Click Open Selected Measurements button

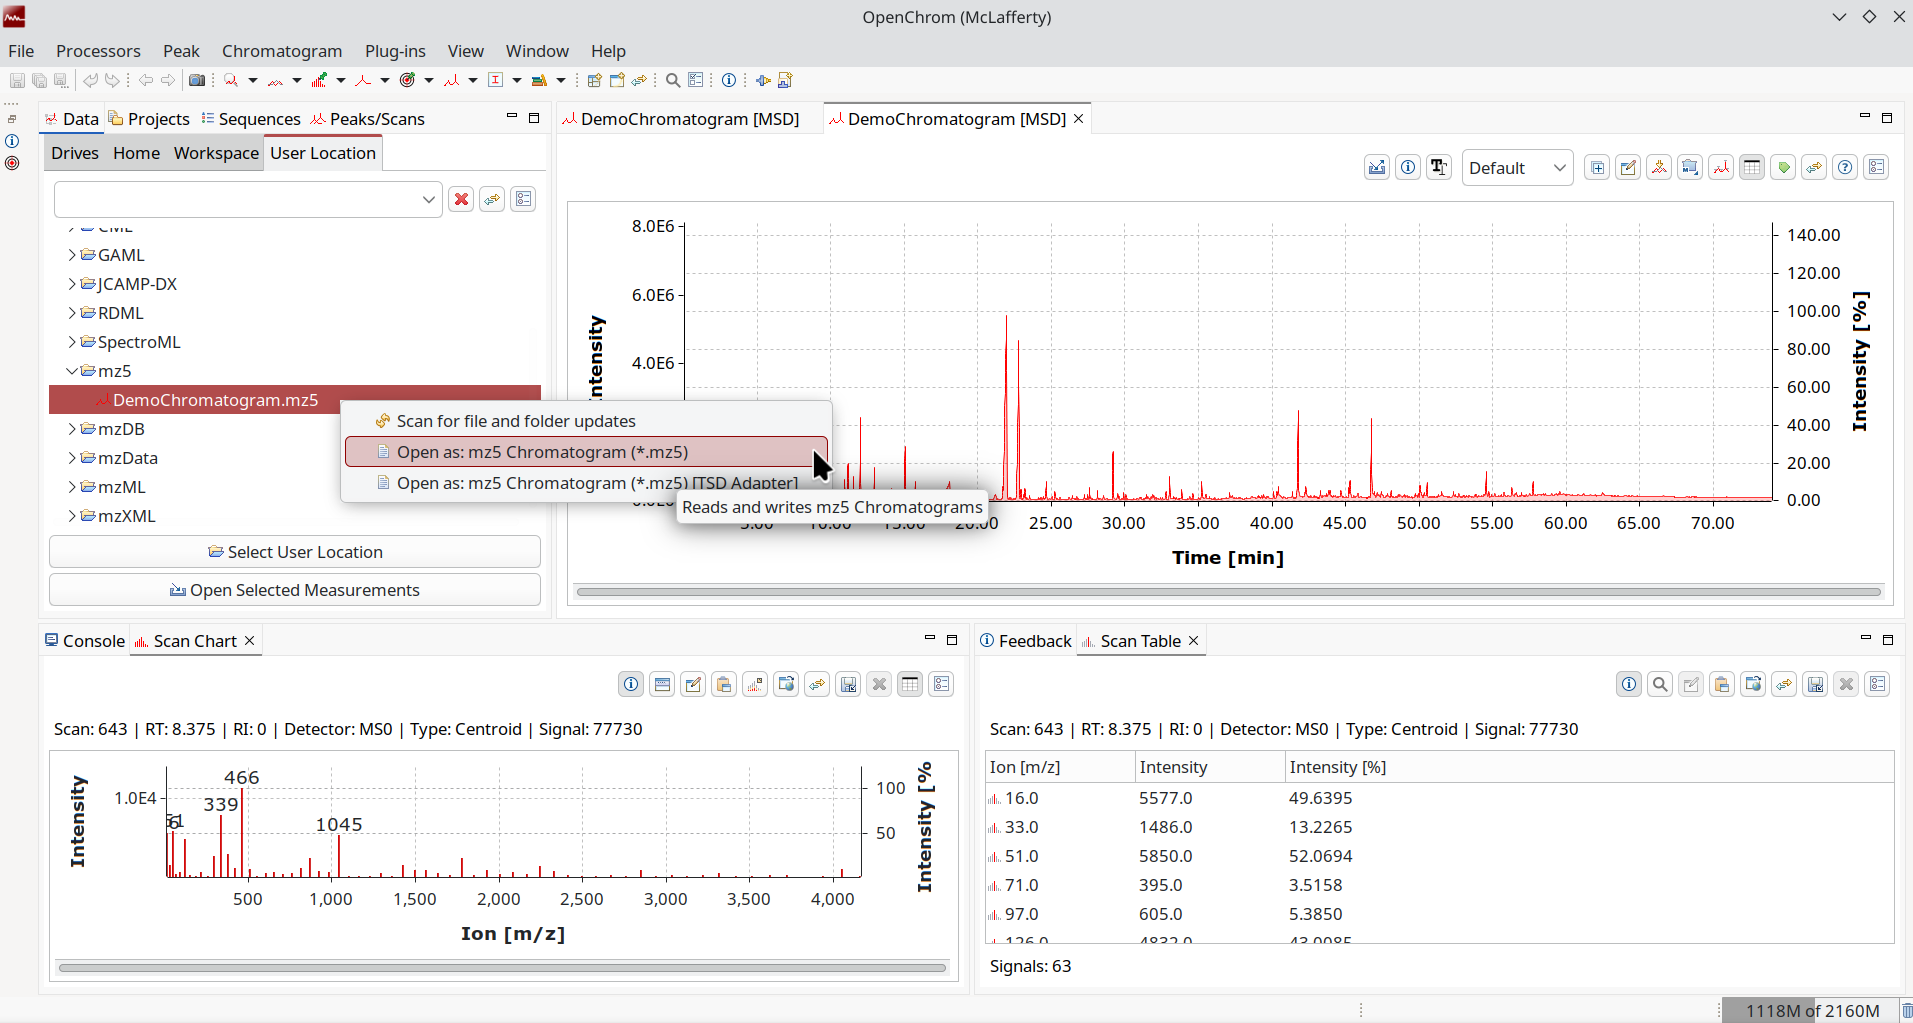tap(295, 590)
